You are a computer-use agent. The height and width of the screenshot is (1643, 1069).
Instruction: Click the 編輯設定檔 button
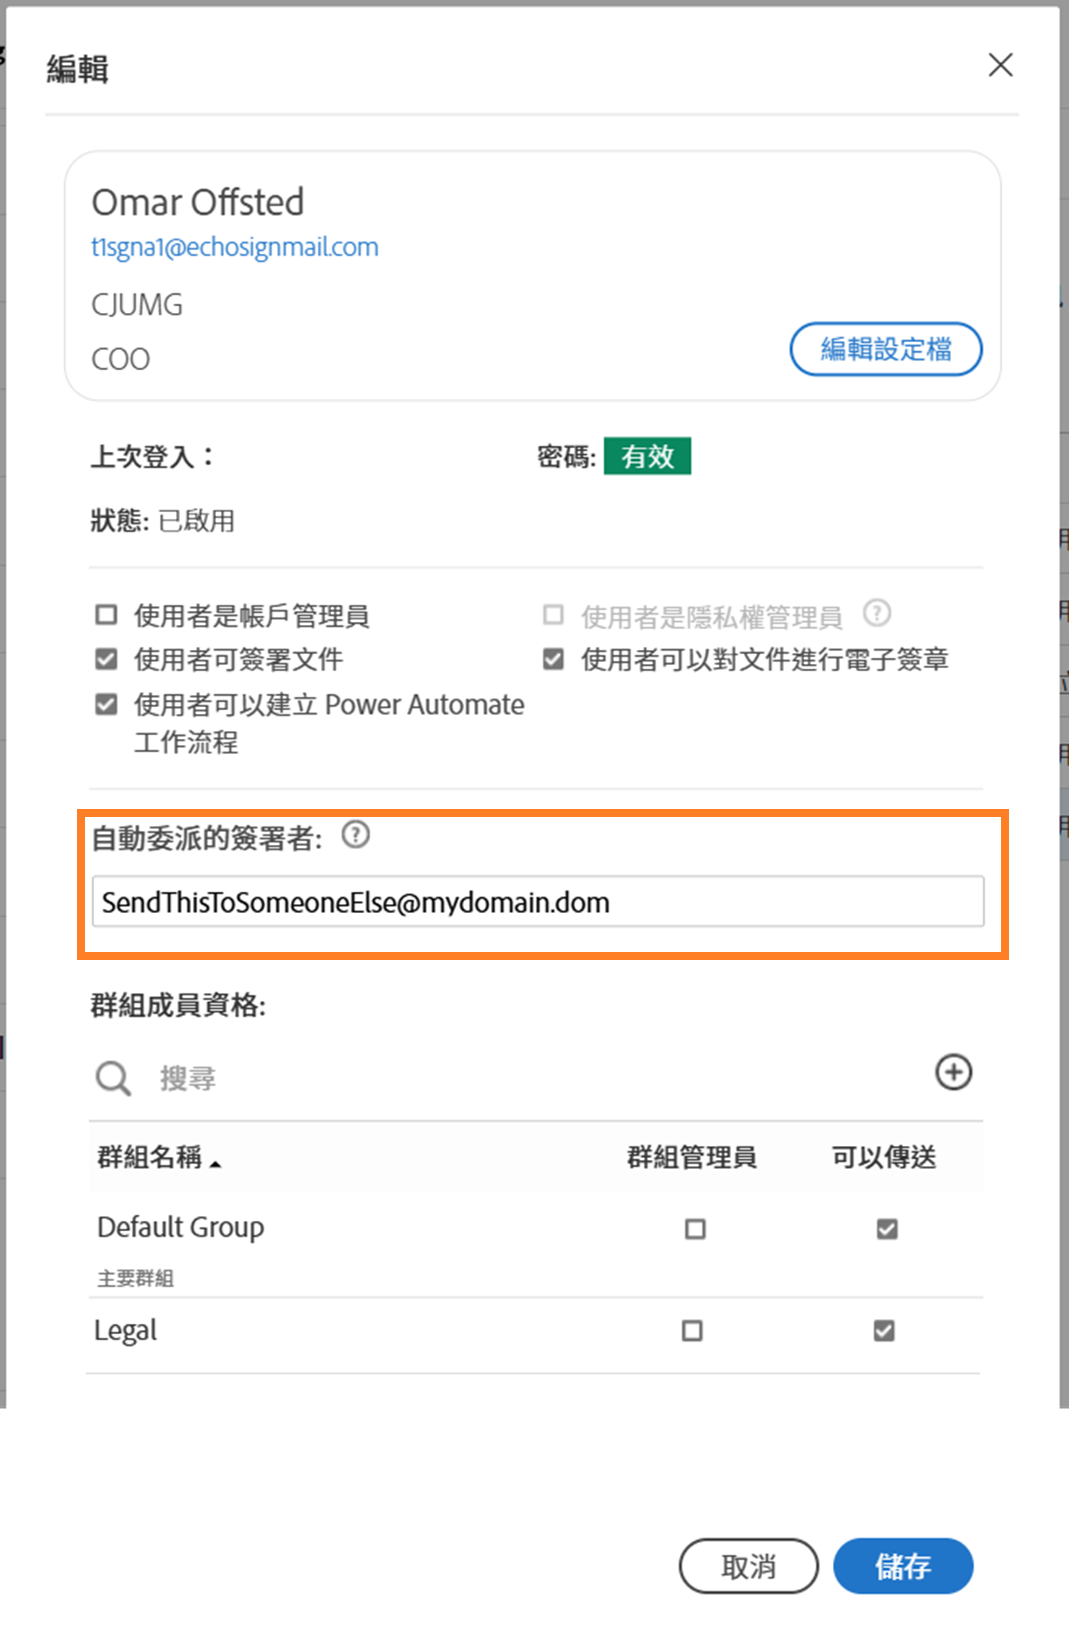tap(885, 349)
